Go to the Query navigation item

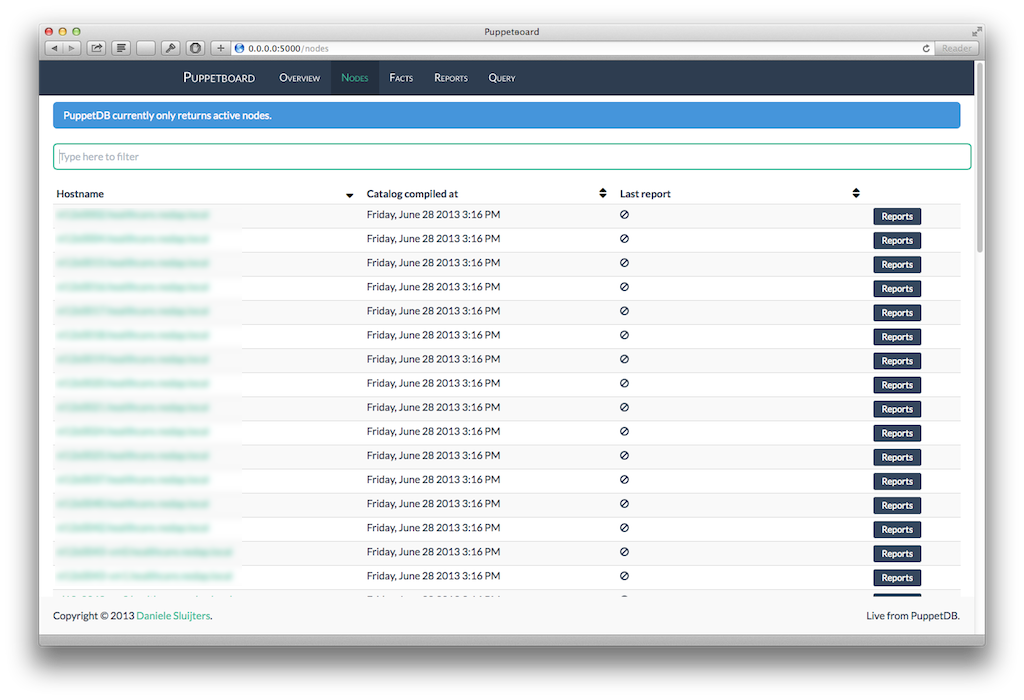(502, 78)
